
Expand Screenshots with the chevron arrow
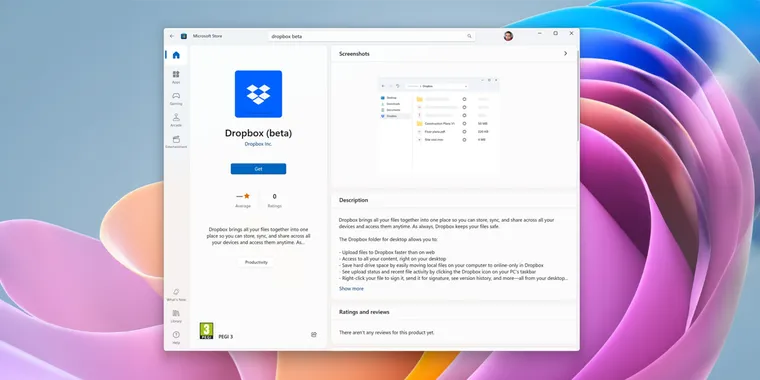[565, 53]
